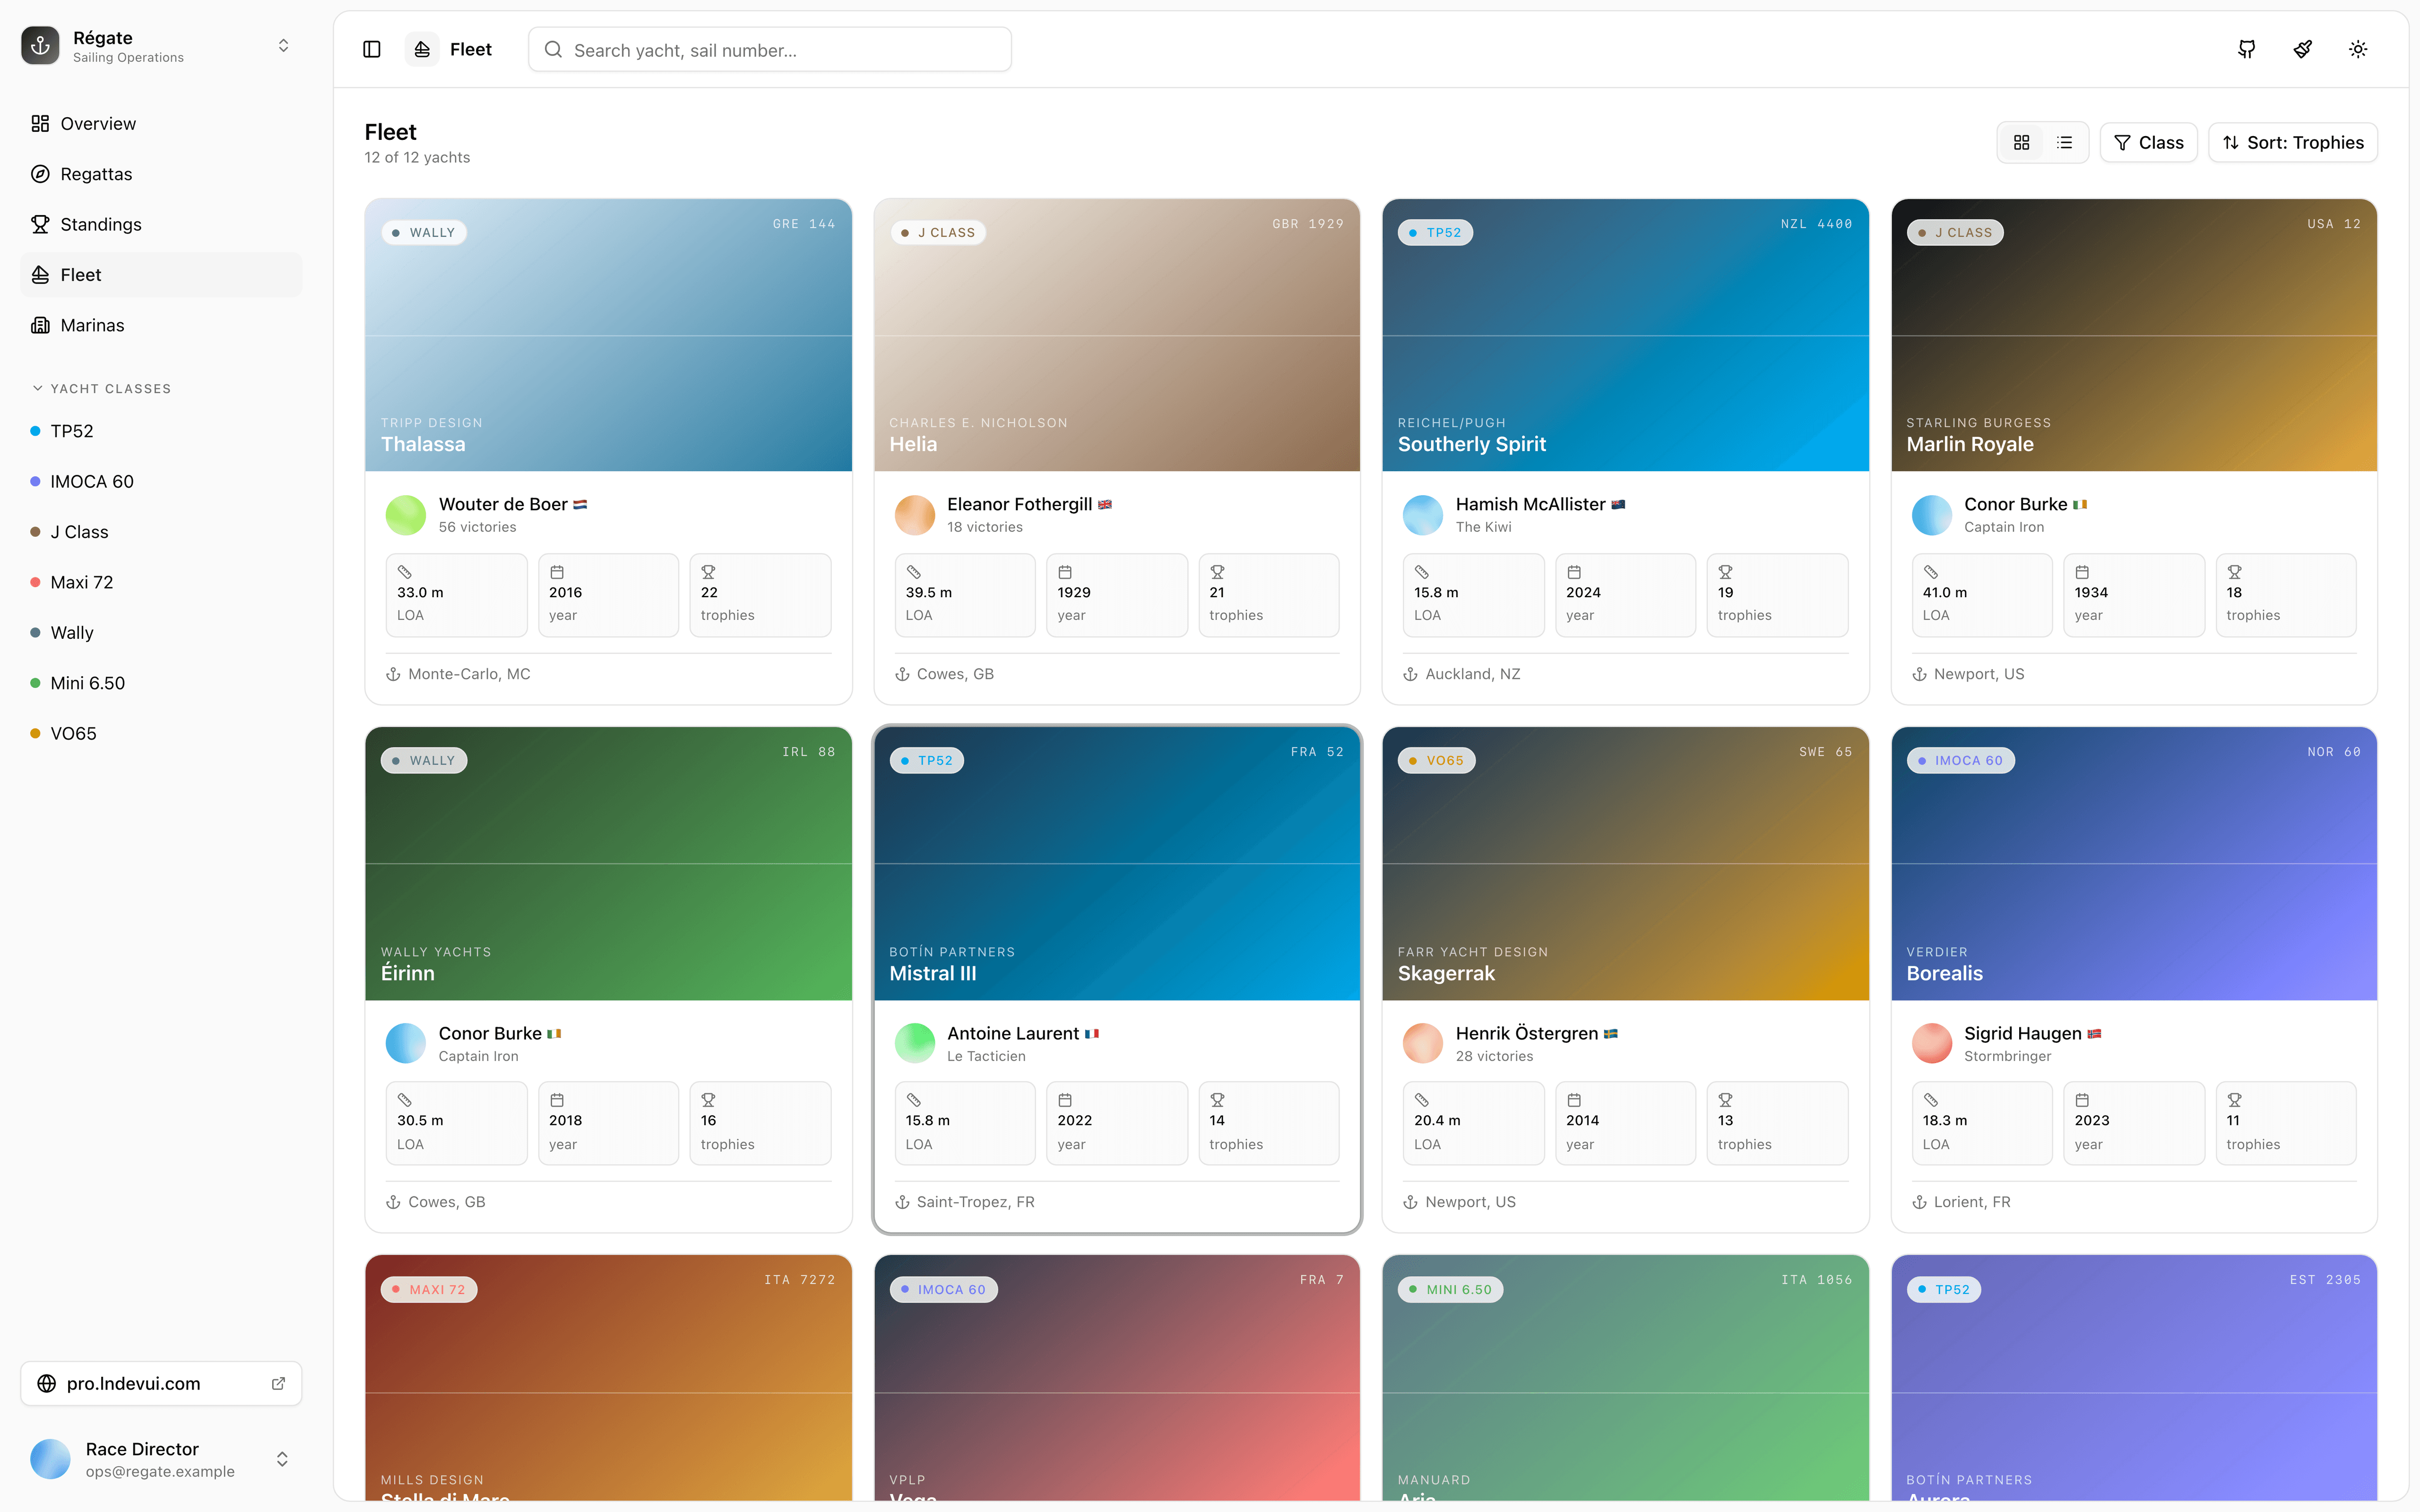Viewport: 2420px width, 1512px height.
Task: Select IMOCA 60 class in sidebar
Action: point(160,481)
